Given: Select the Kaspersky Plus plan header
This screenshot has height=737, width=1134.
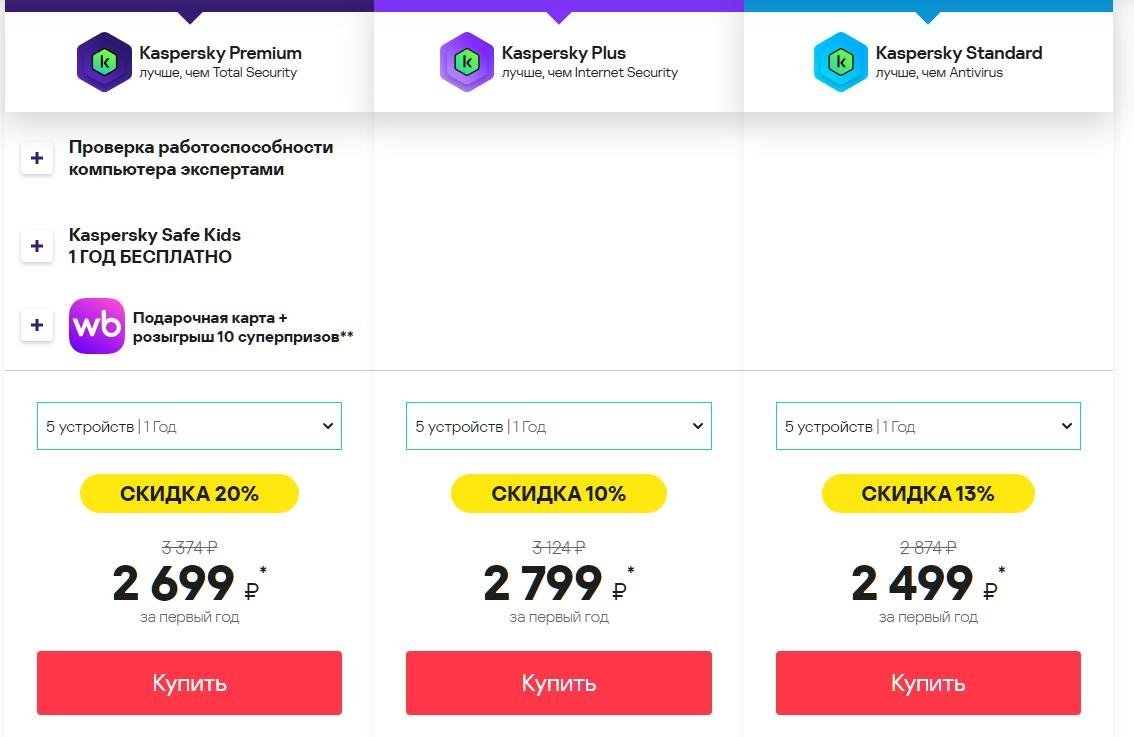Looking at the screenshot, I should (x=559, y=61).
